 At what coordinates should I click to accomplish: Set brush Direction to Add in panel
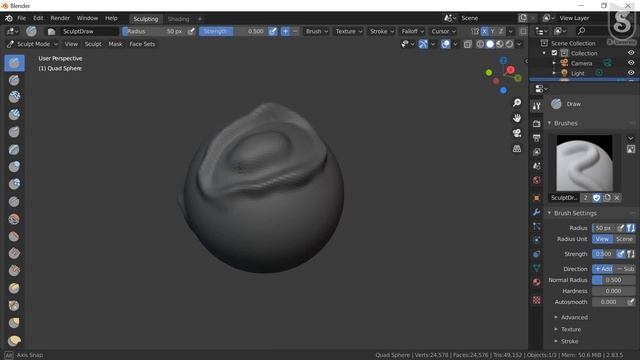pyautogui.click(x=603, y=269)
